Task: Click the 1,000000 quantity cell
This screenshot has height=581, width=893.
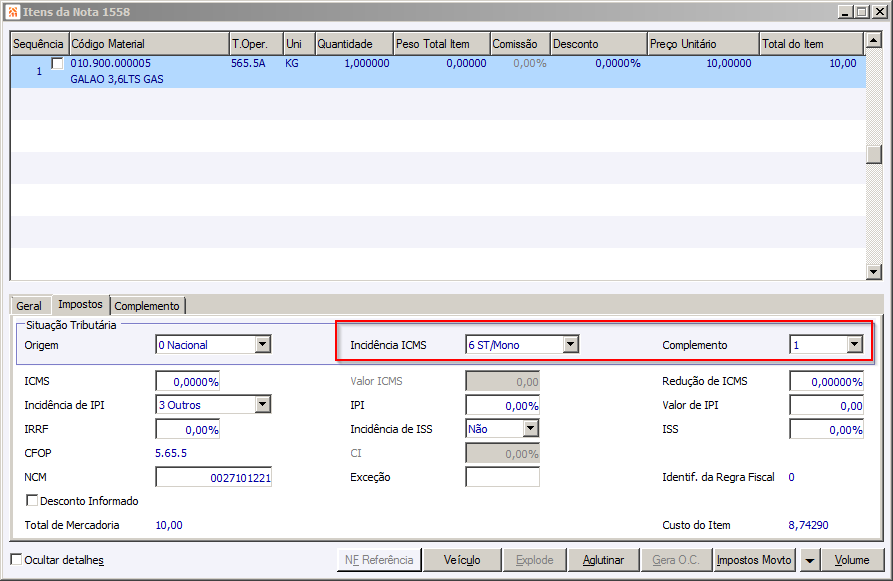Action: [367, 63]
